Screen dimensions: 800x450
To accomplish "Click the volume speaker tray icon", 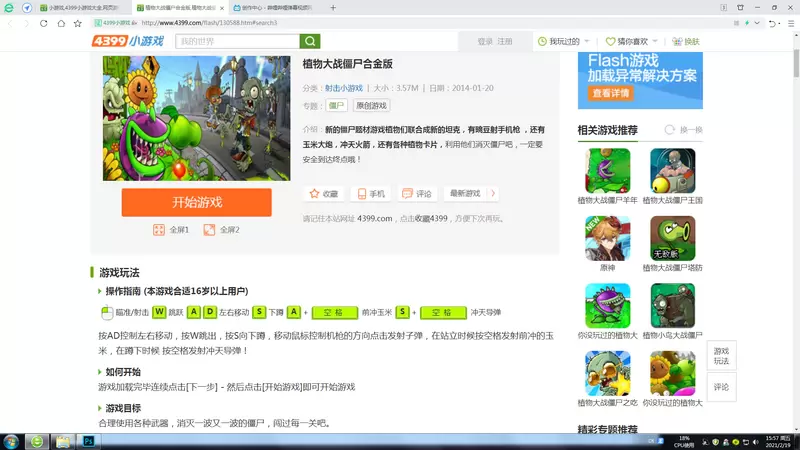I will (x=756, y=442).
